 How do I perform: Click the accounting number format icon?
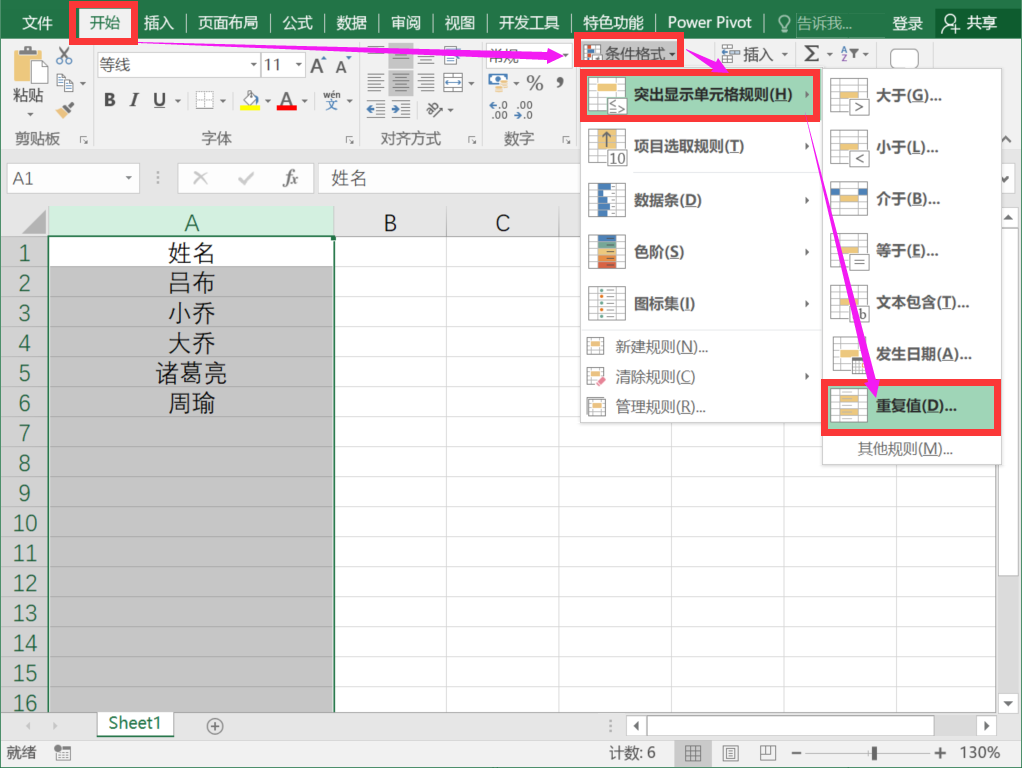[499, 82]
